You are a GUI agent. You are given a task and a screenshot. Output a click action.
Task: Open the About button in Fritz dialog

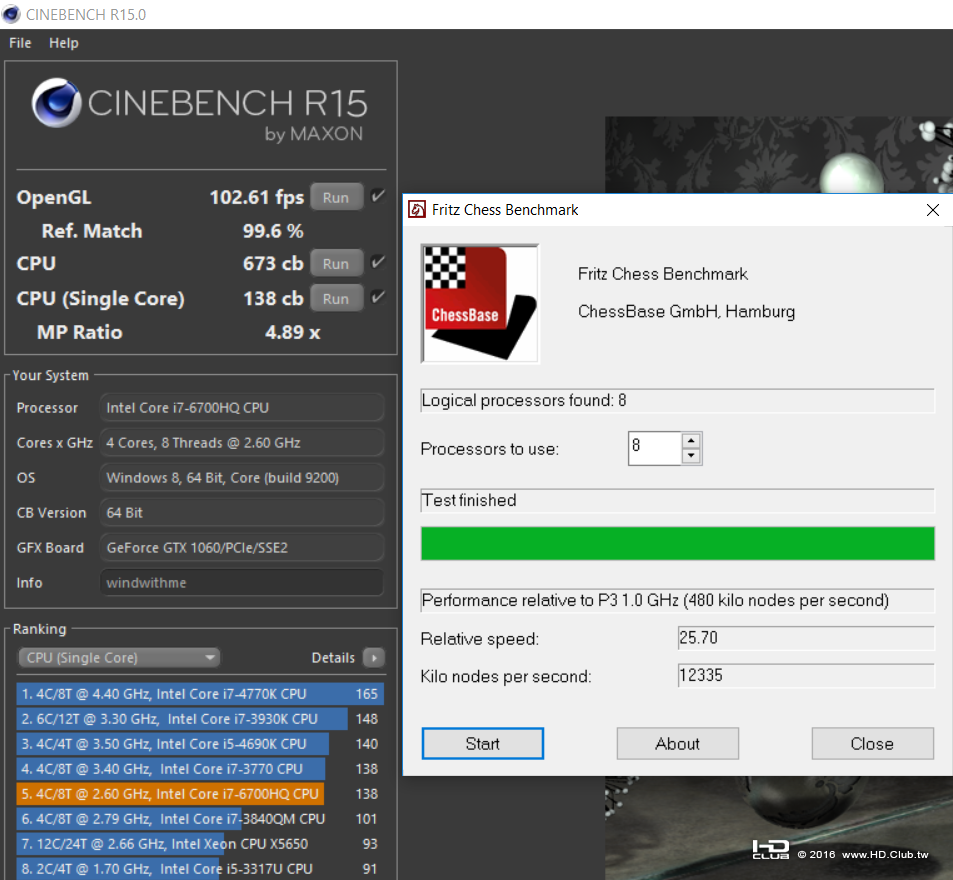pyautogui.click(x=678, y=743)
